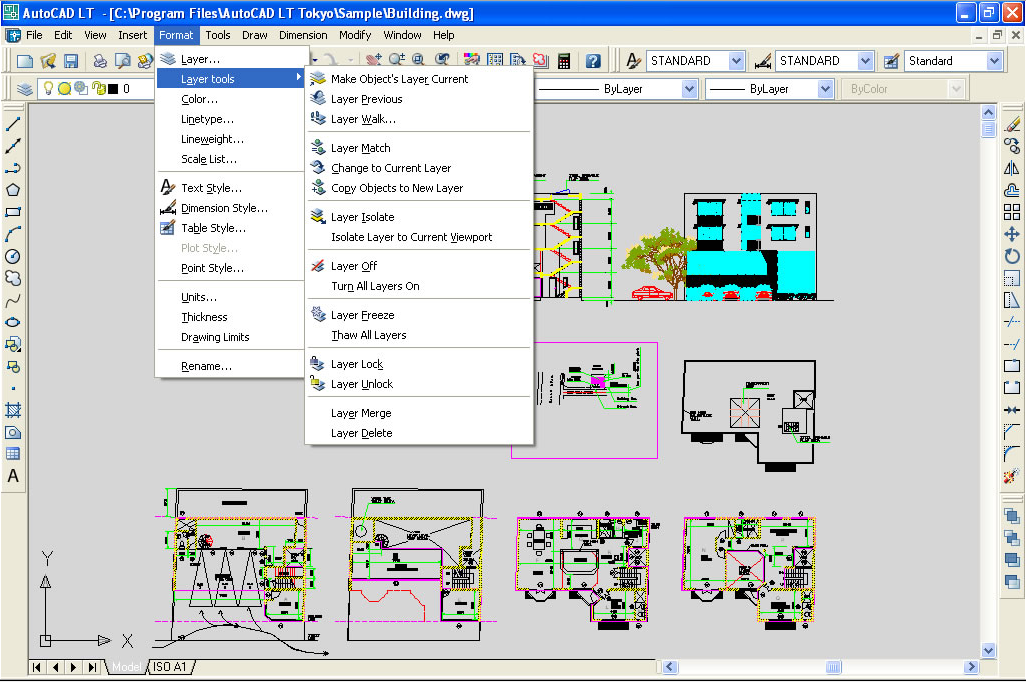This screenshot has height=682, width=1026.
Task: Click horizontal scrollbar right arrow
Action: click(971, 667)
